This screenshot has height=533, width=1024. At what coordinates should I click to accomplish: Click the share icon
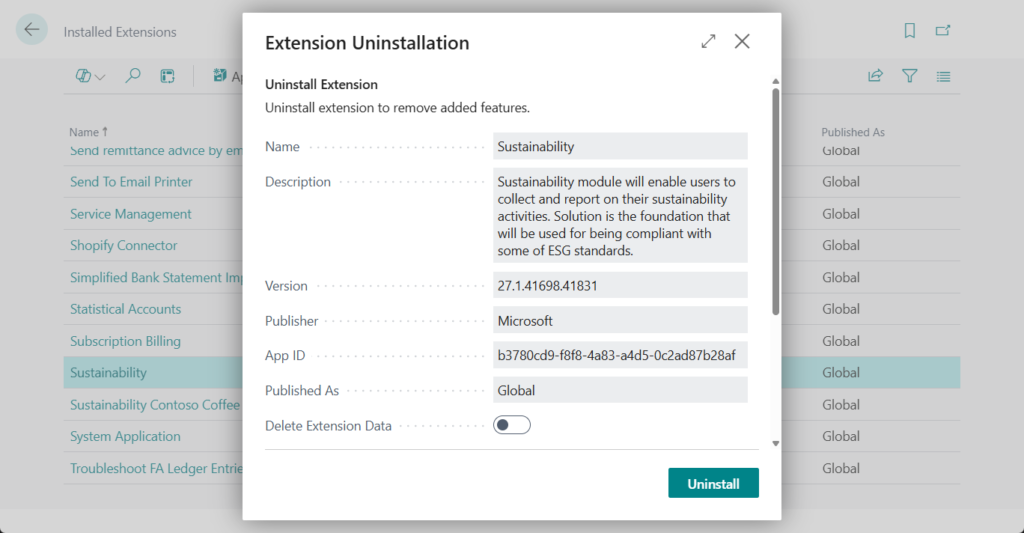[875, 76]
